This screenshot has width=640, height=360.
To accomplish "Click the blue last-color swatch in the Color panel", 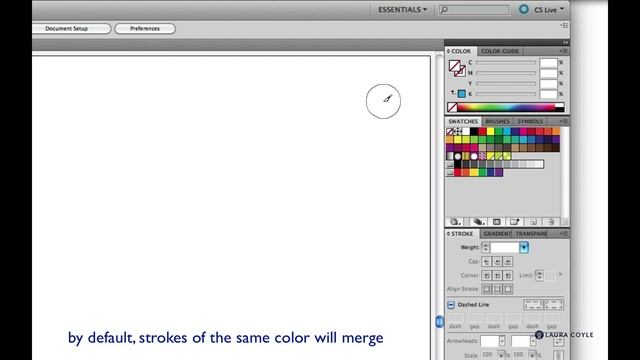I will [x=462, y=94].
